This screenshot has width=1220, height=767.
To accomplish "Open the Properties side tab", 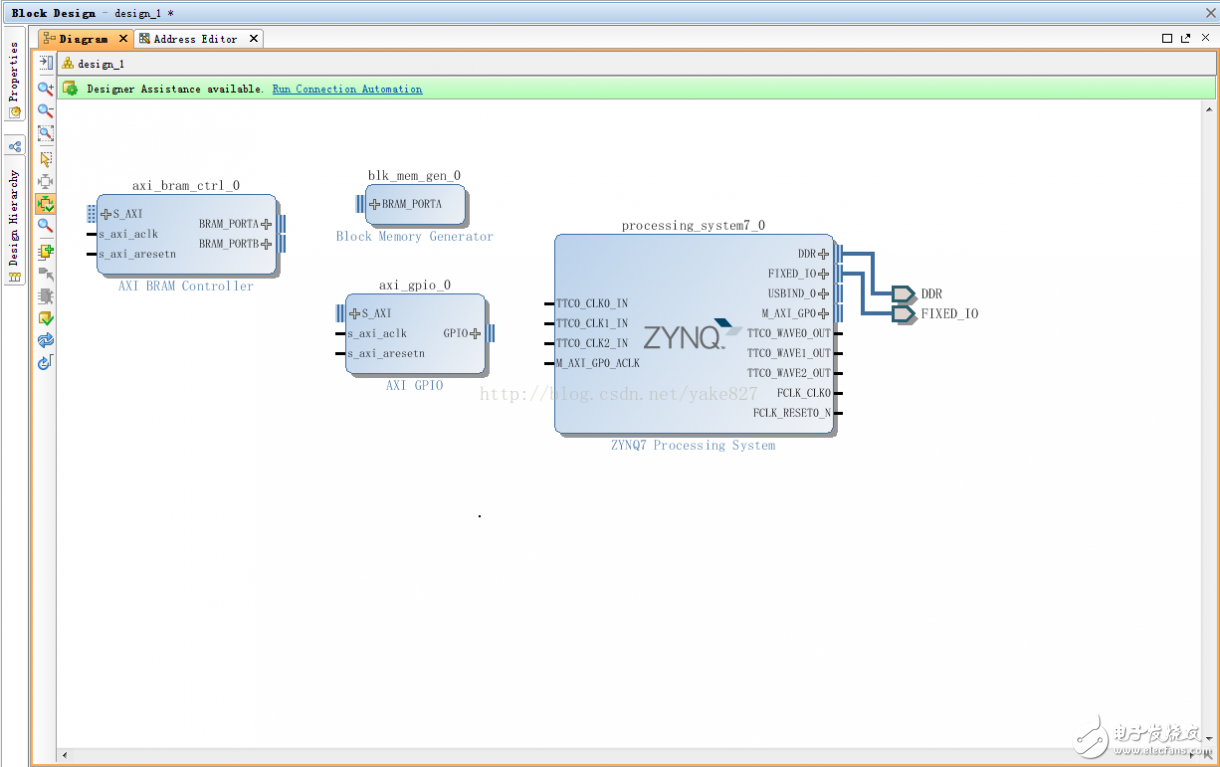I will (x=14, y=80).
